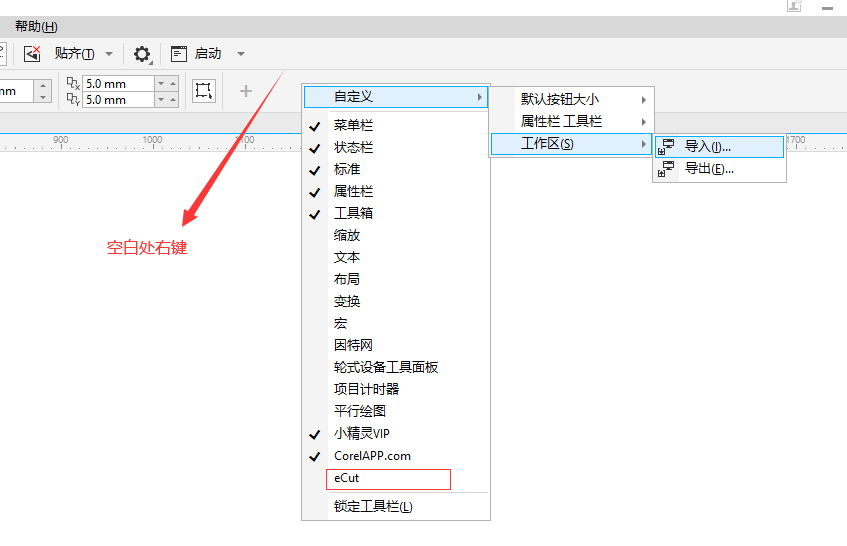Screen dimensions: 847x546
Task: Click the snap-off icon left of 贴齐
Action: 32,53
